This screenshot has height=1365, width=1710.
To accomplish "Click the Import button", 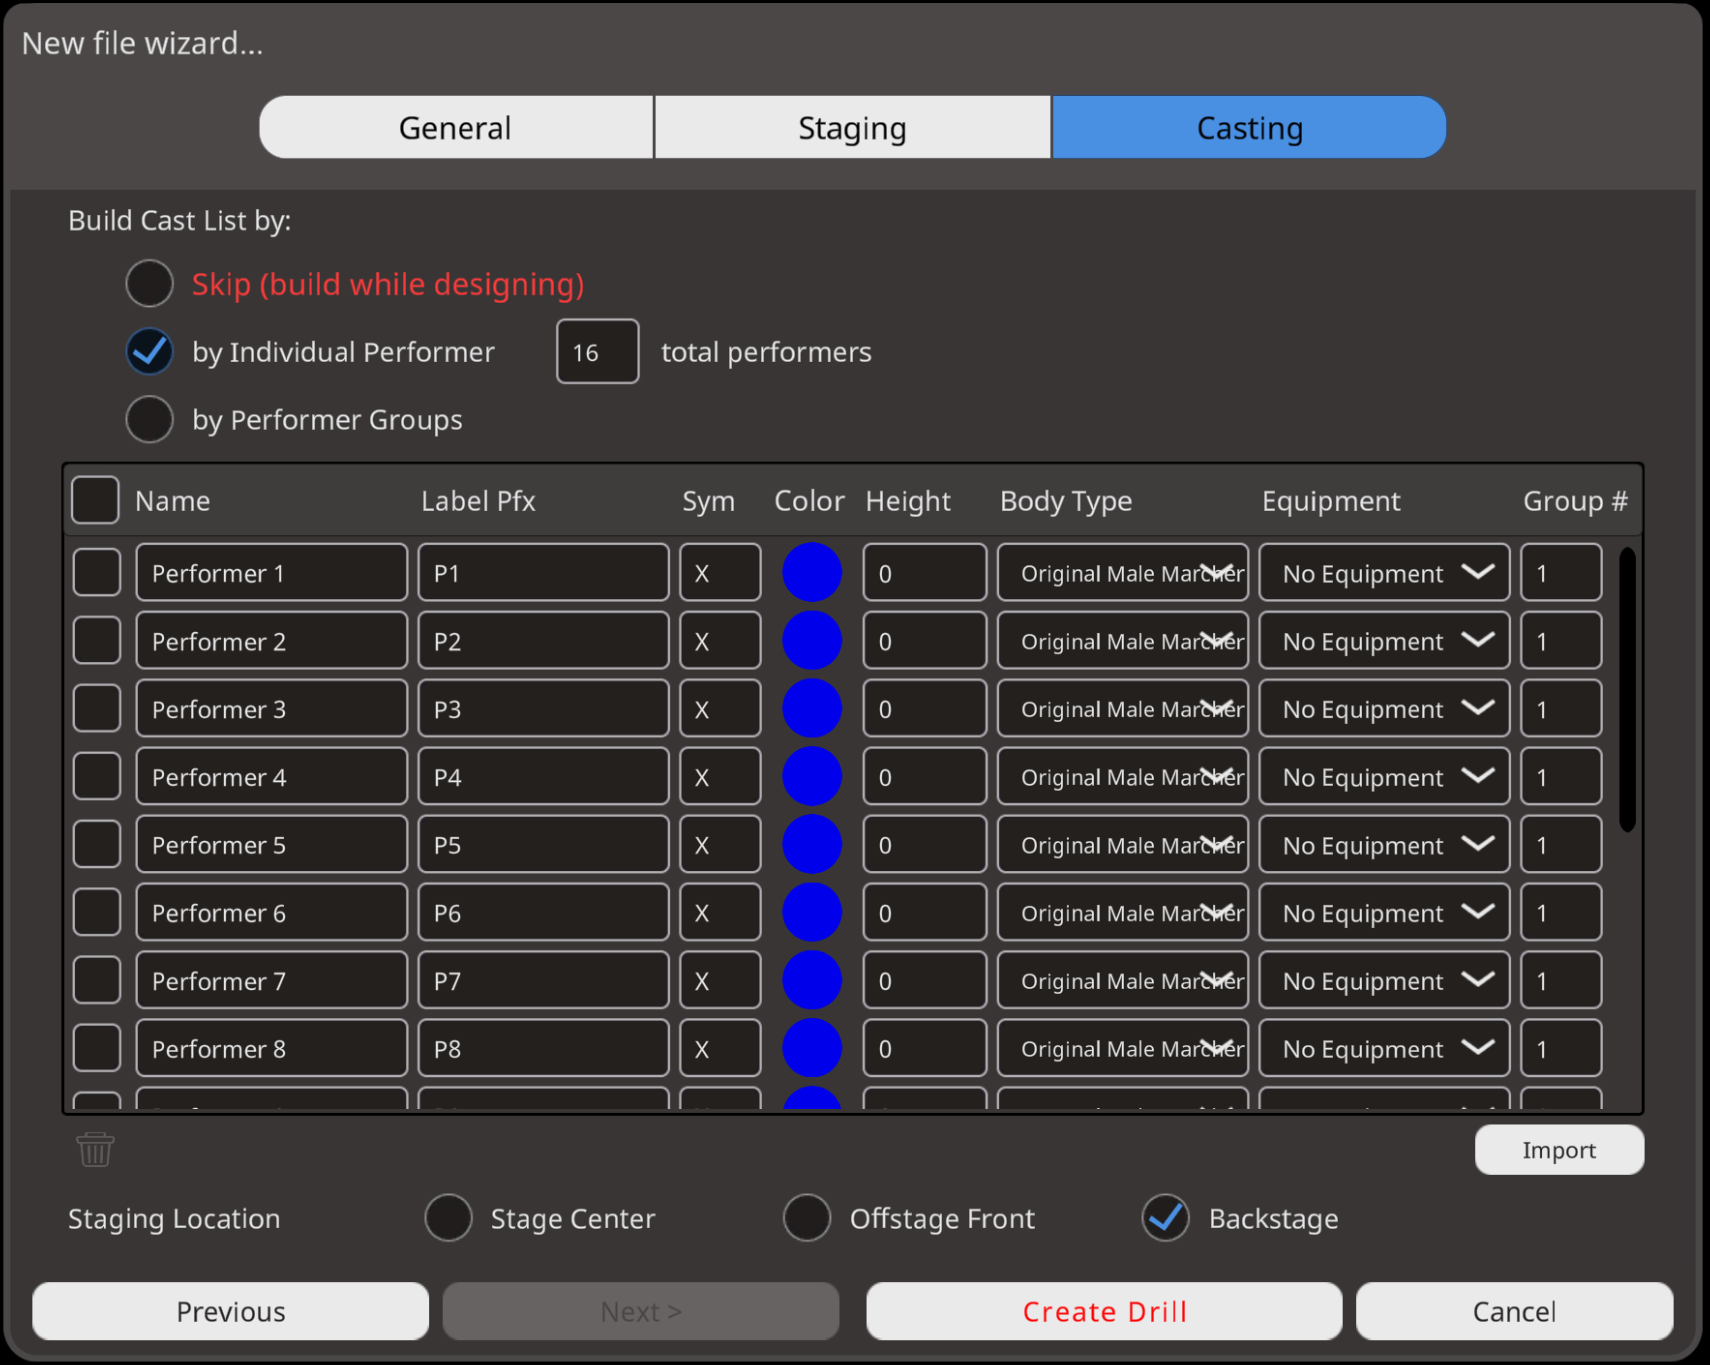I will (x=1558, y=1150).
